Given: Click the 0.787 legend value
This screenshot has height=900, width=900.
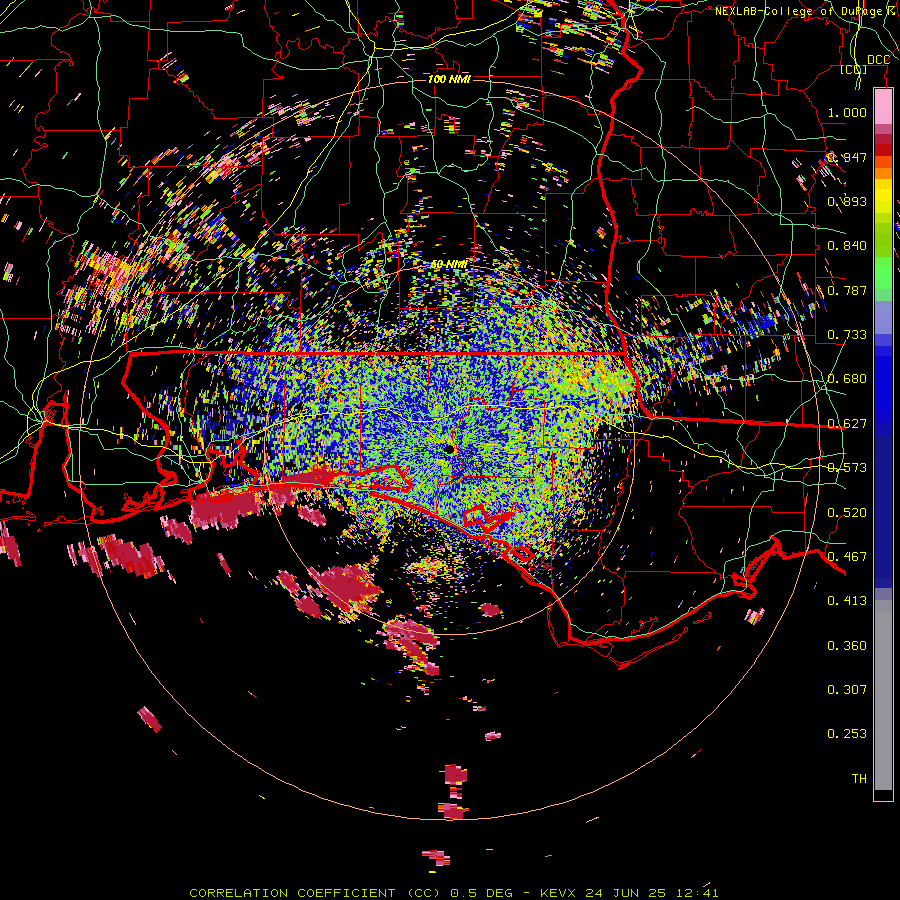Looking at the screenshot, I should tap(847, 290).
